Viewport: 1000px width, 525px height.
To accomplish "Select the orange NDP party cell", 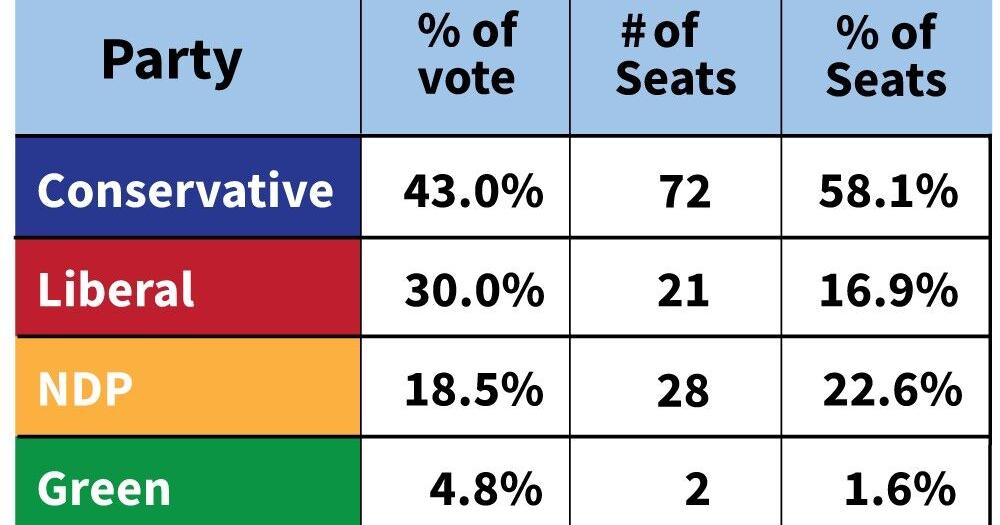I will click(188, 387).
